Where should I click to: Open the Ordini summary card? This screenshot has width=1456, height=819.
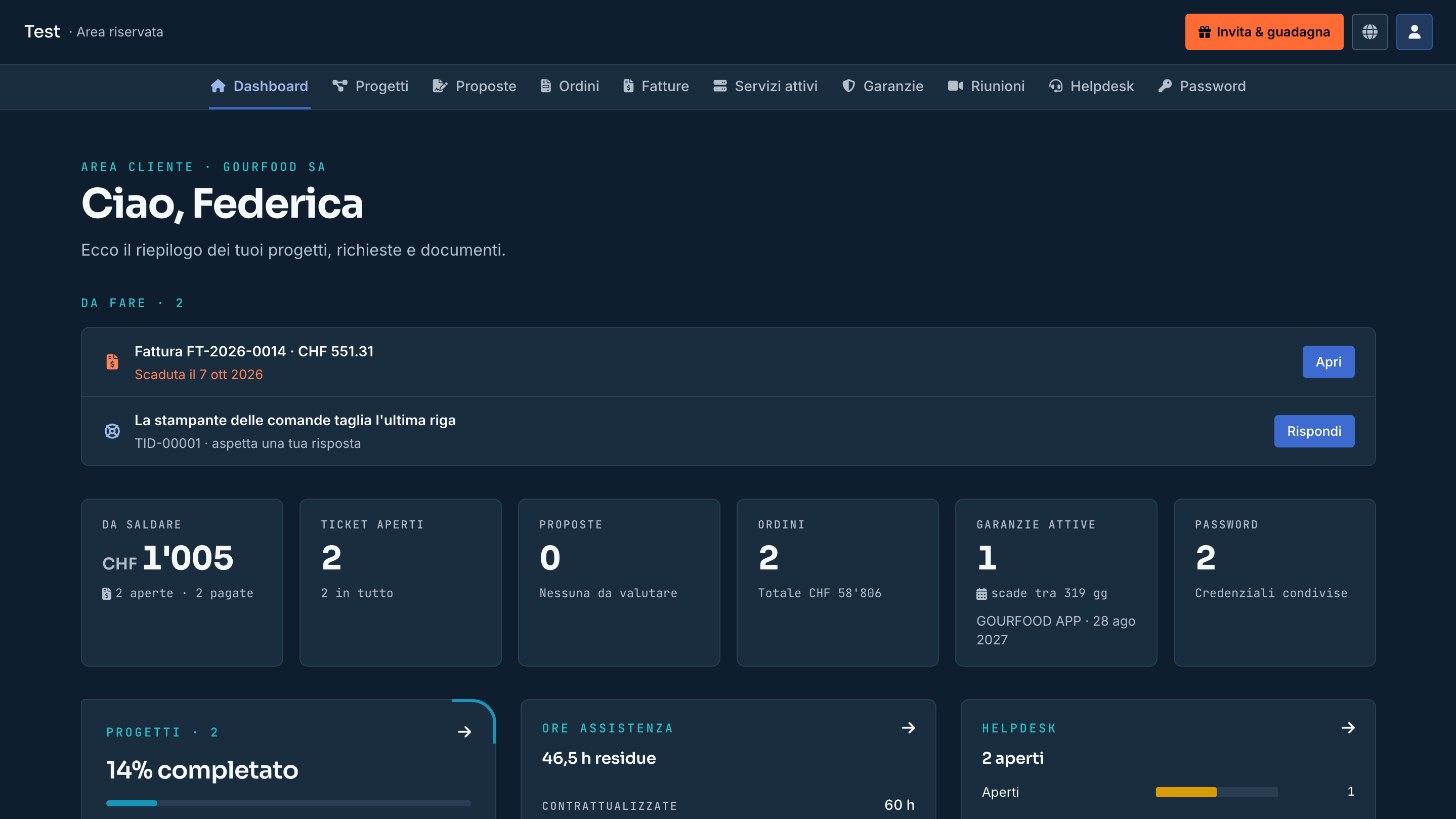tap(837, 583)
